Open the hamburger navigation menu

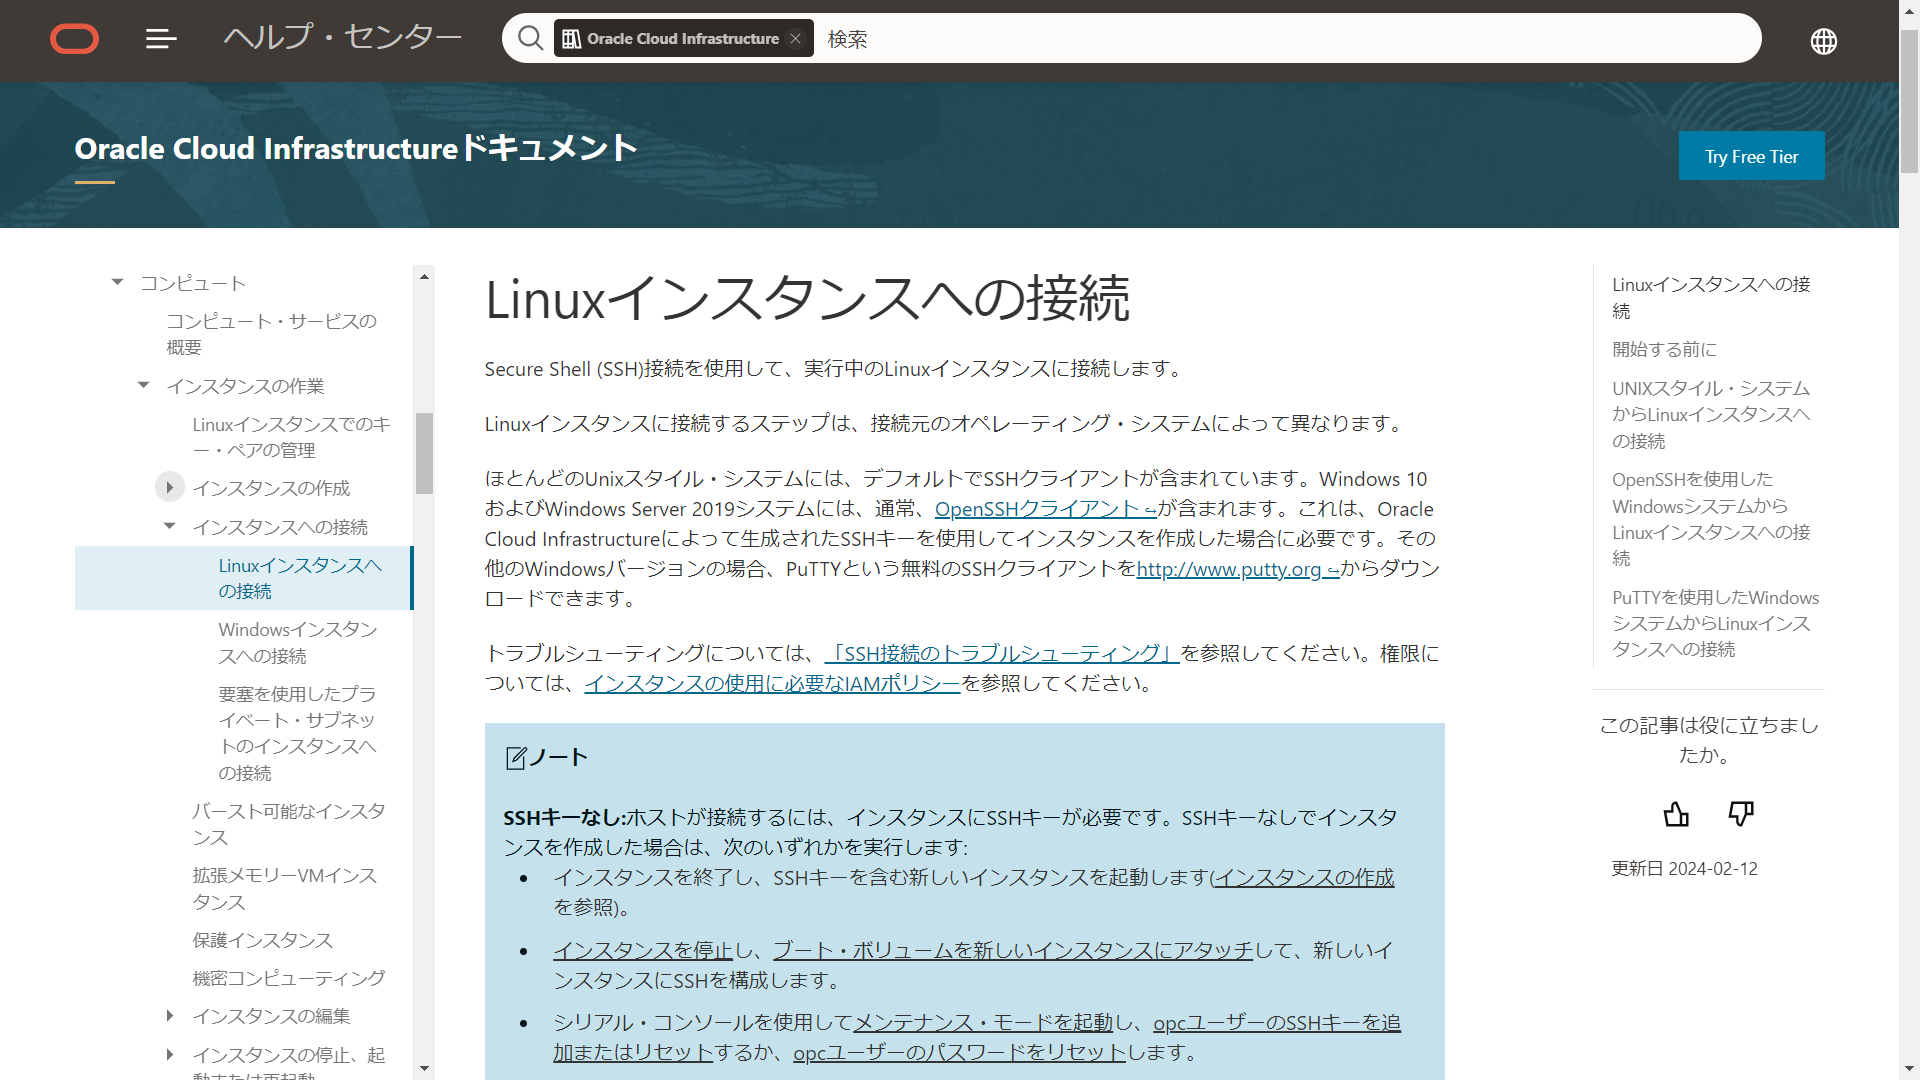pos(160,39)
